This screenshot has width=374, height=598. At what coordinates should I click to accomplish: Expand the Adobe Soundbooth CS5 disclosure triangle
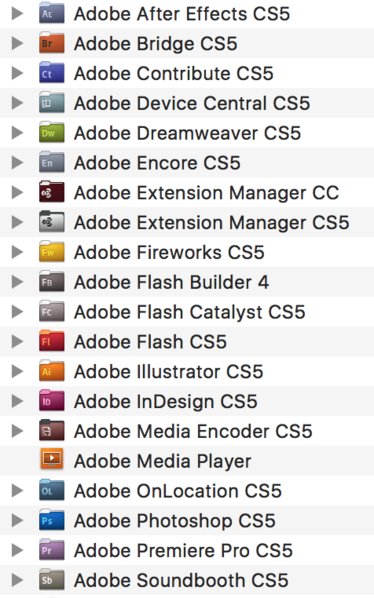coord(18,580)
